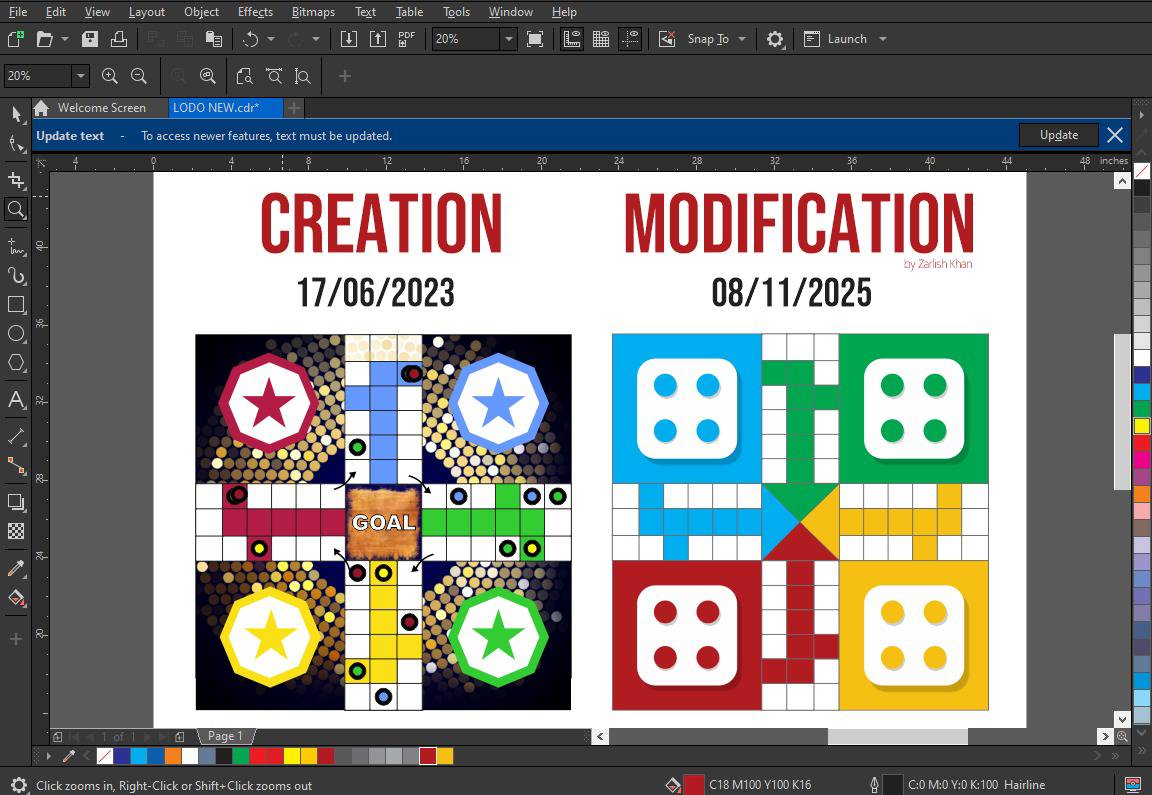Image resolution: width=1152 pixels, height=795 pixels.
Task: Open the Options gear in toolbar
Action: (774, 39)
